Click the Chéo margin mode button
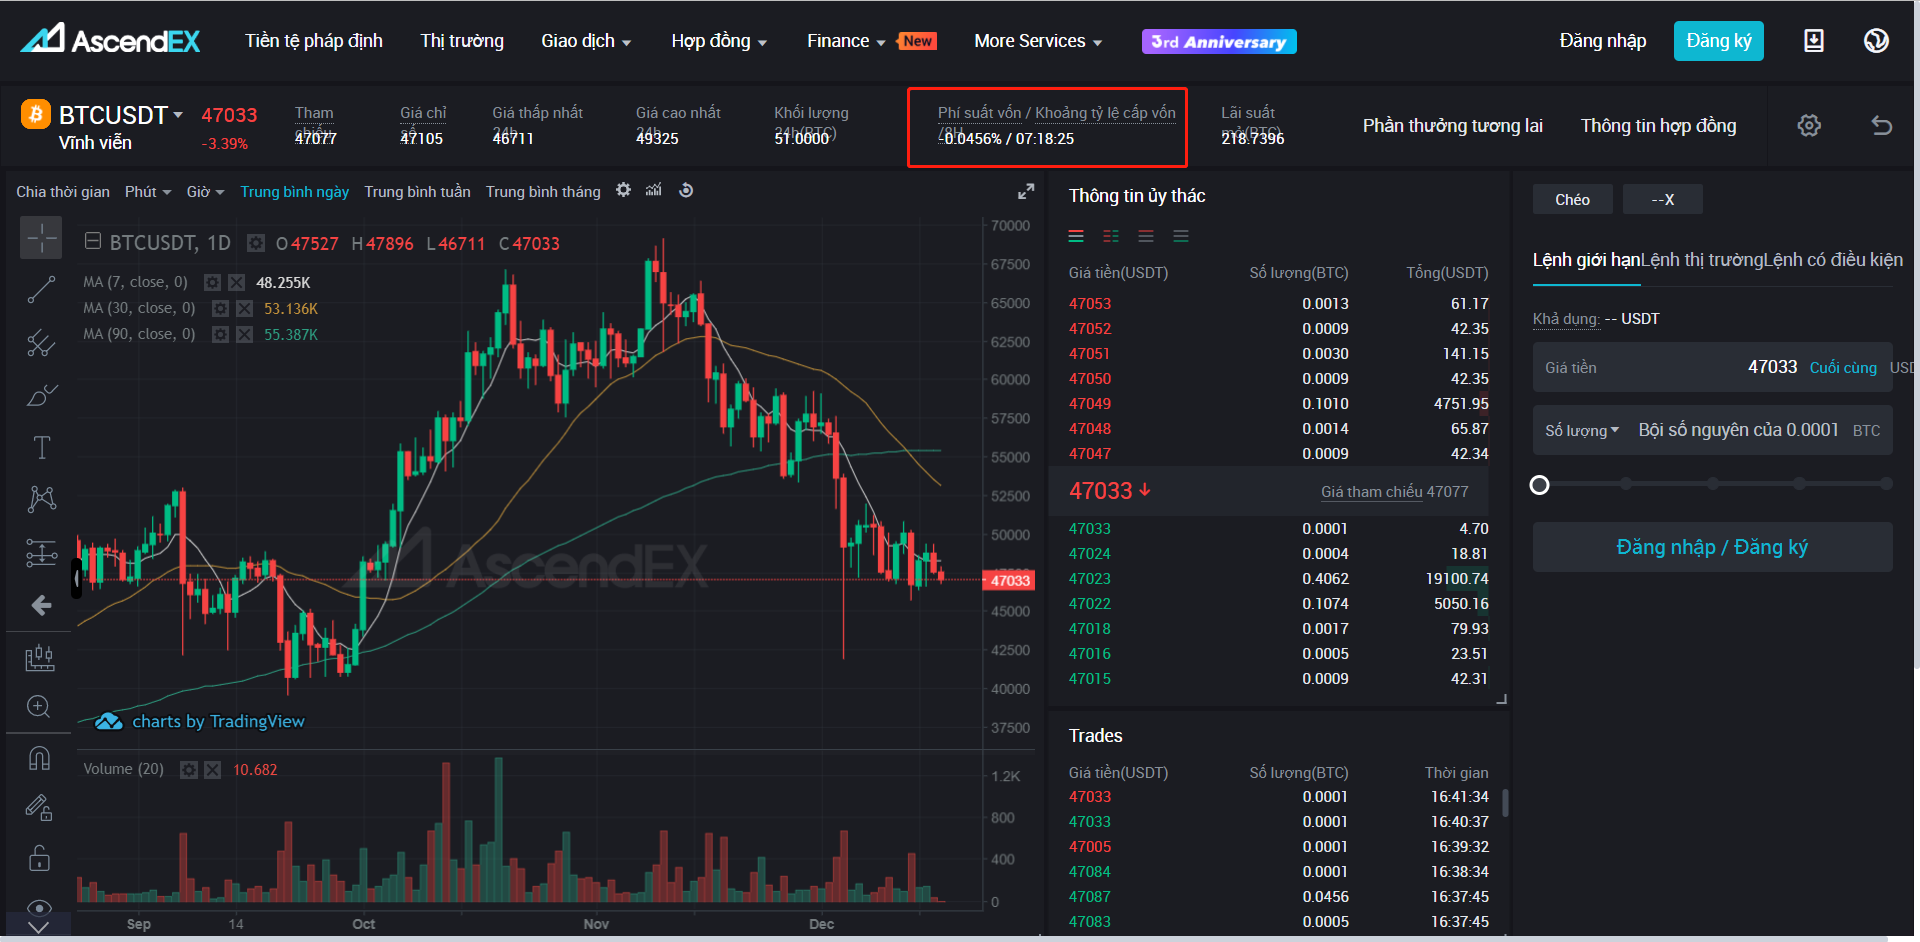This screenshot has height=942, width=1920. tap(1572, 199)
